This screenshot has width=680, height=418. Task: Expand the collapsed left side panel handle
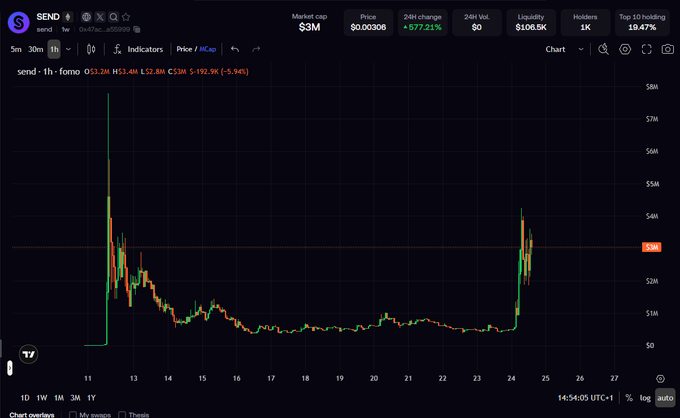10,368
